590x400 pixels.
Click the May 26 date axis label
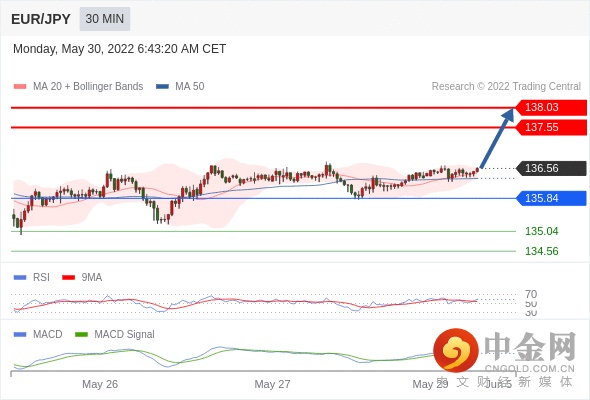pyautogui.click(x=100, y=384)
